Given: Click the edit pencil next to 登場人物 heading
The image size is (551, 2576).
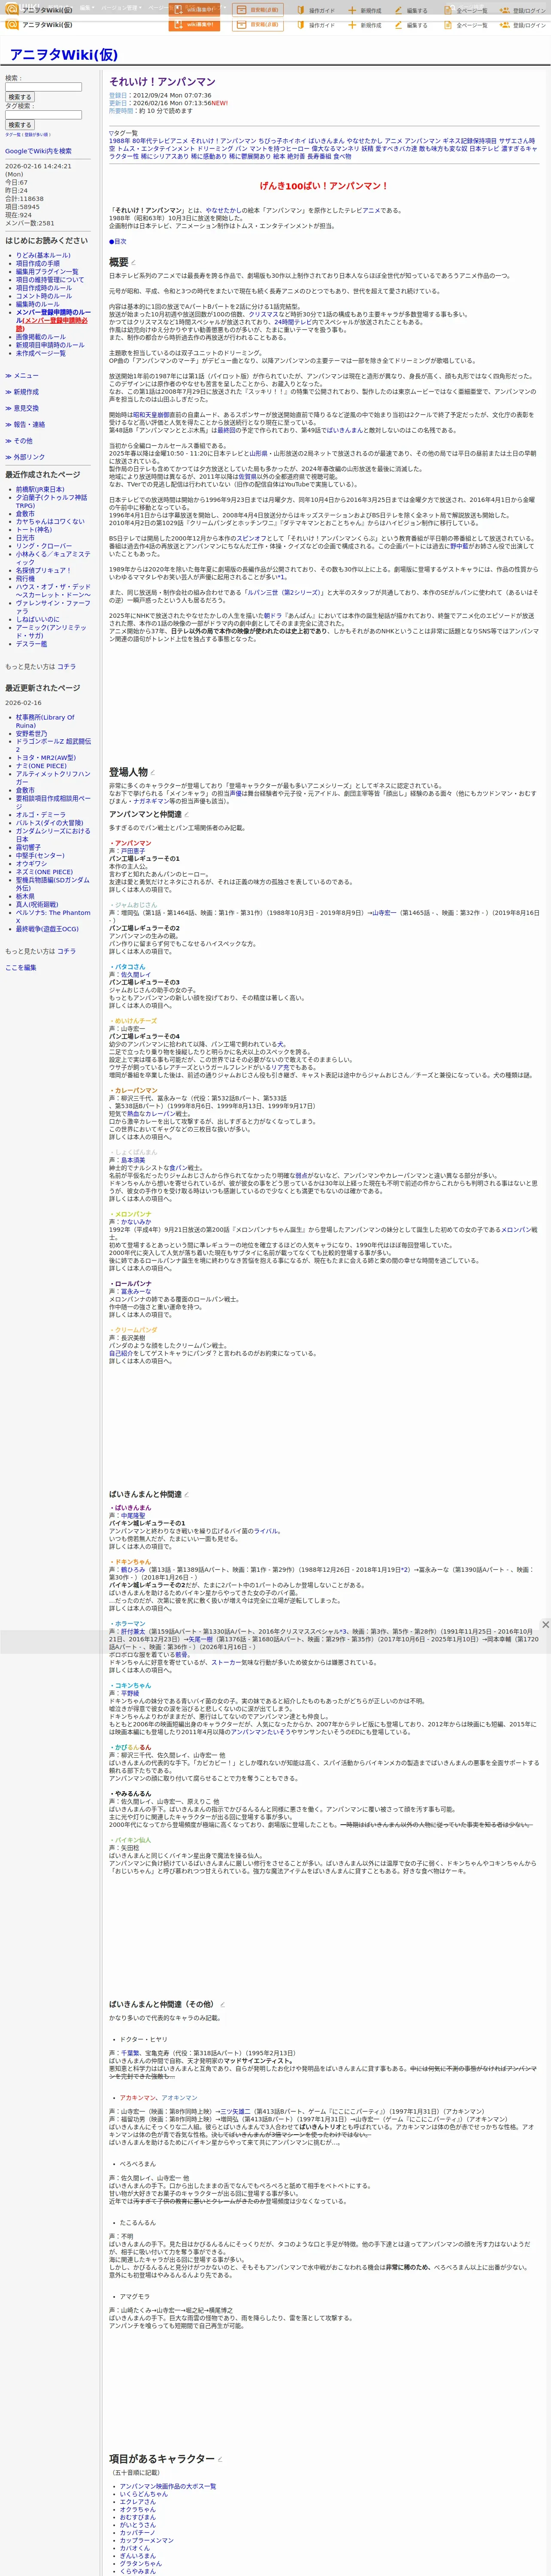Looking at the screenshot, I should coord(153,773).
